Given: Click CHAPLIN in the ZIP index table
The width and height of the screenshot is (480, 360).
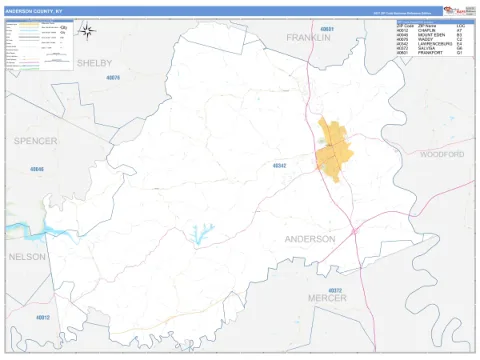Looking at the screenshot, I should 426,30.
